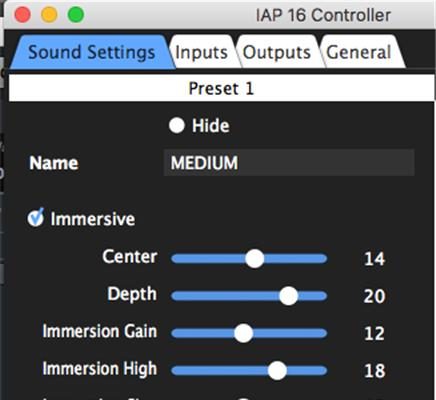Switch to the General tab
Screen dimensions: 436x400
[x=359, y=52]
